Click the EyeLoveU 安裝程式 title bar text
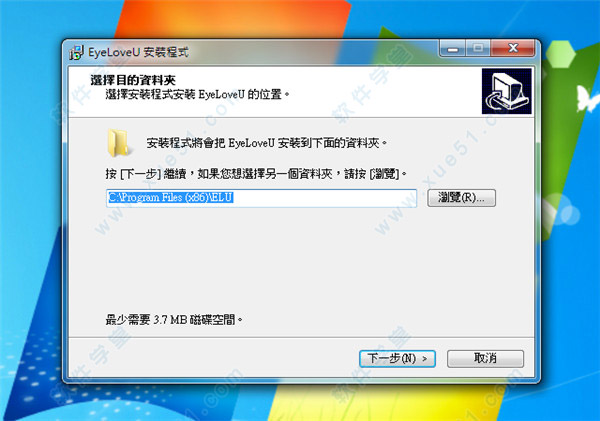Screen dimensions: 600x421 138,52
